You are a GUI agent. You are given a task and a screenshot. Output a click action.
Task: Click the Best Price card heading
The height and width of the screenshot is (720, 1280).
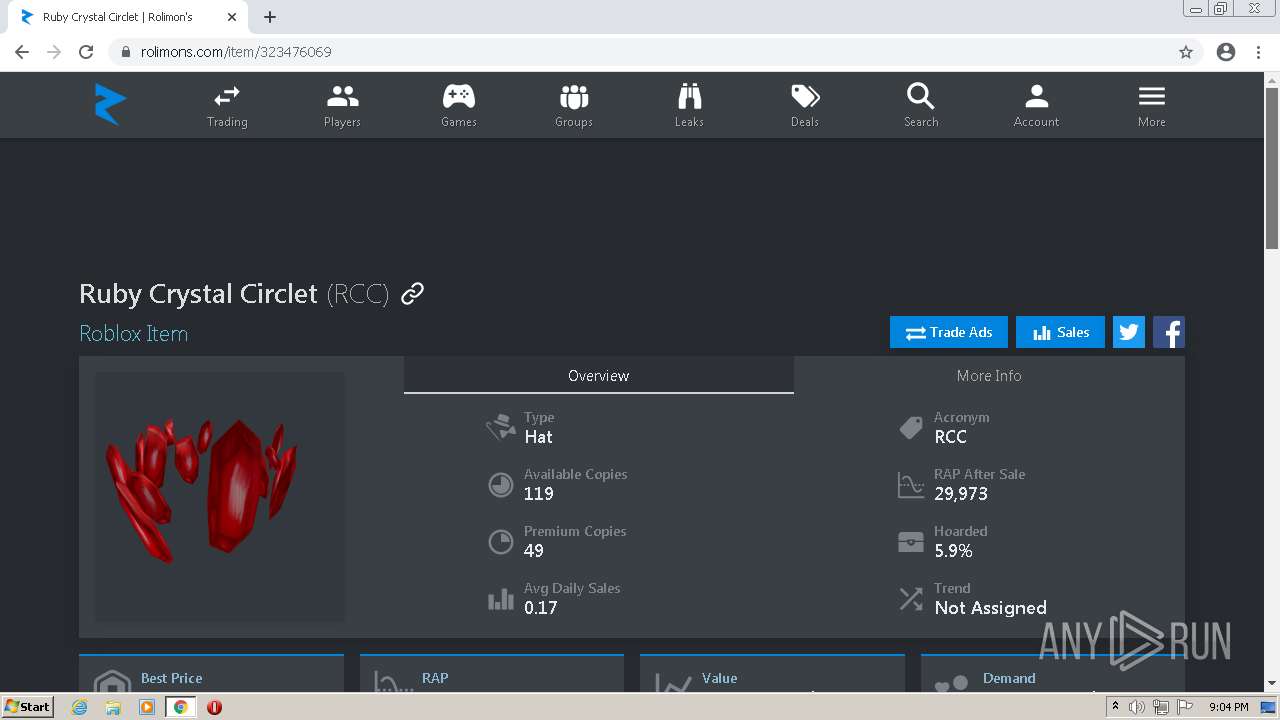[172, 678]
